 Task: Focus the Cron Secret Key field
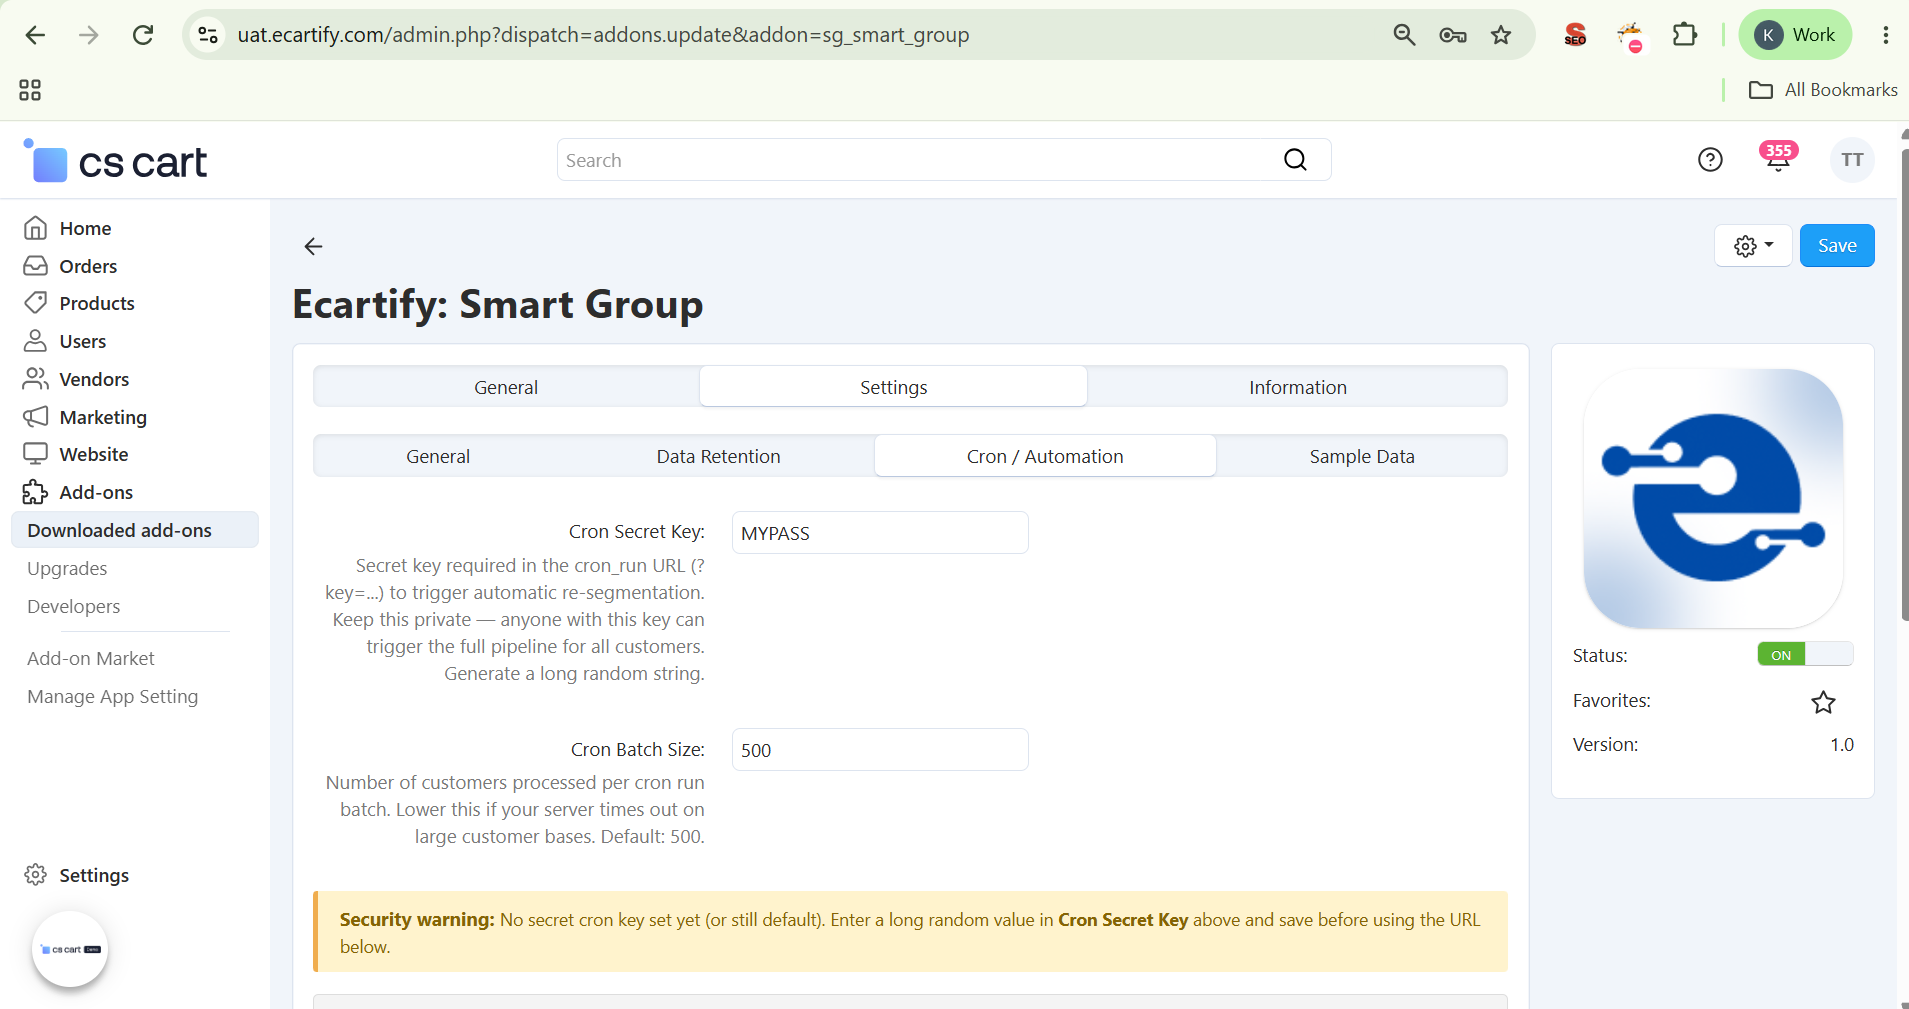[x=880, y=533]
